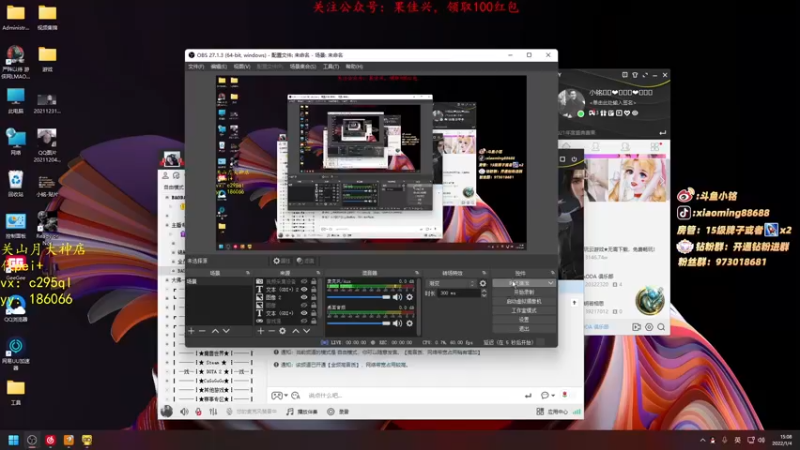Open the streaming button dropdown arrow

coord(551,283)
